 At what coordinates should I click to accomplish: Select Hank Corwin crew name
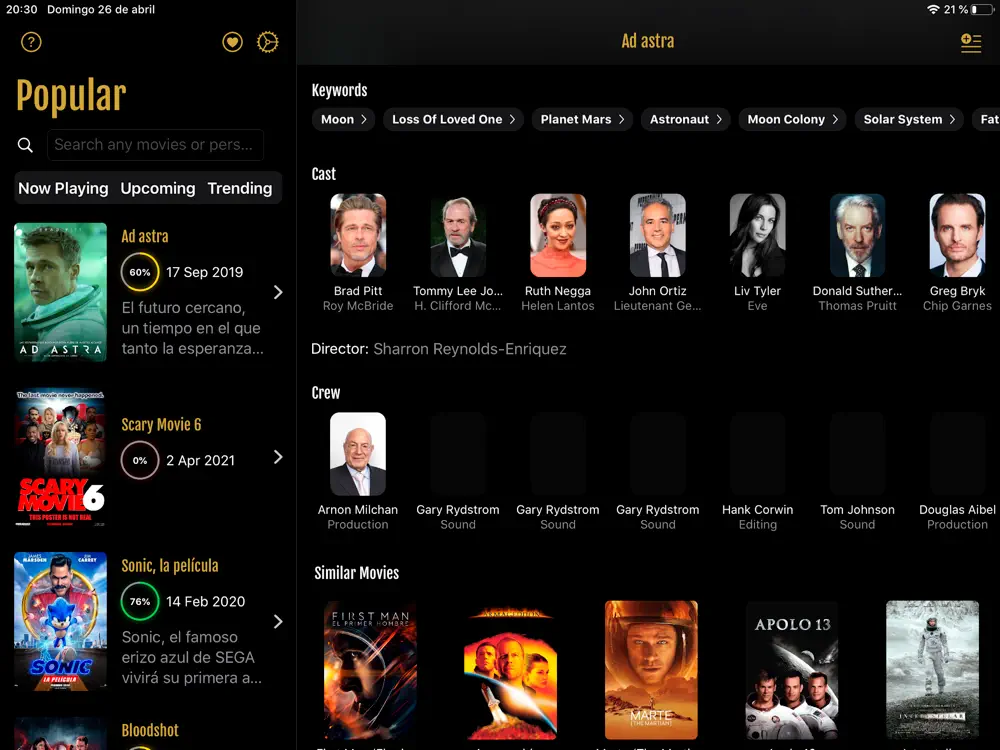[758, 510]
